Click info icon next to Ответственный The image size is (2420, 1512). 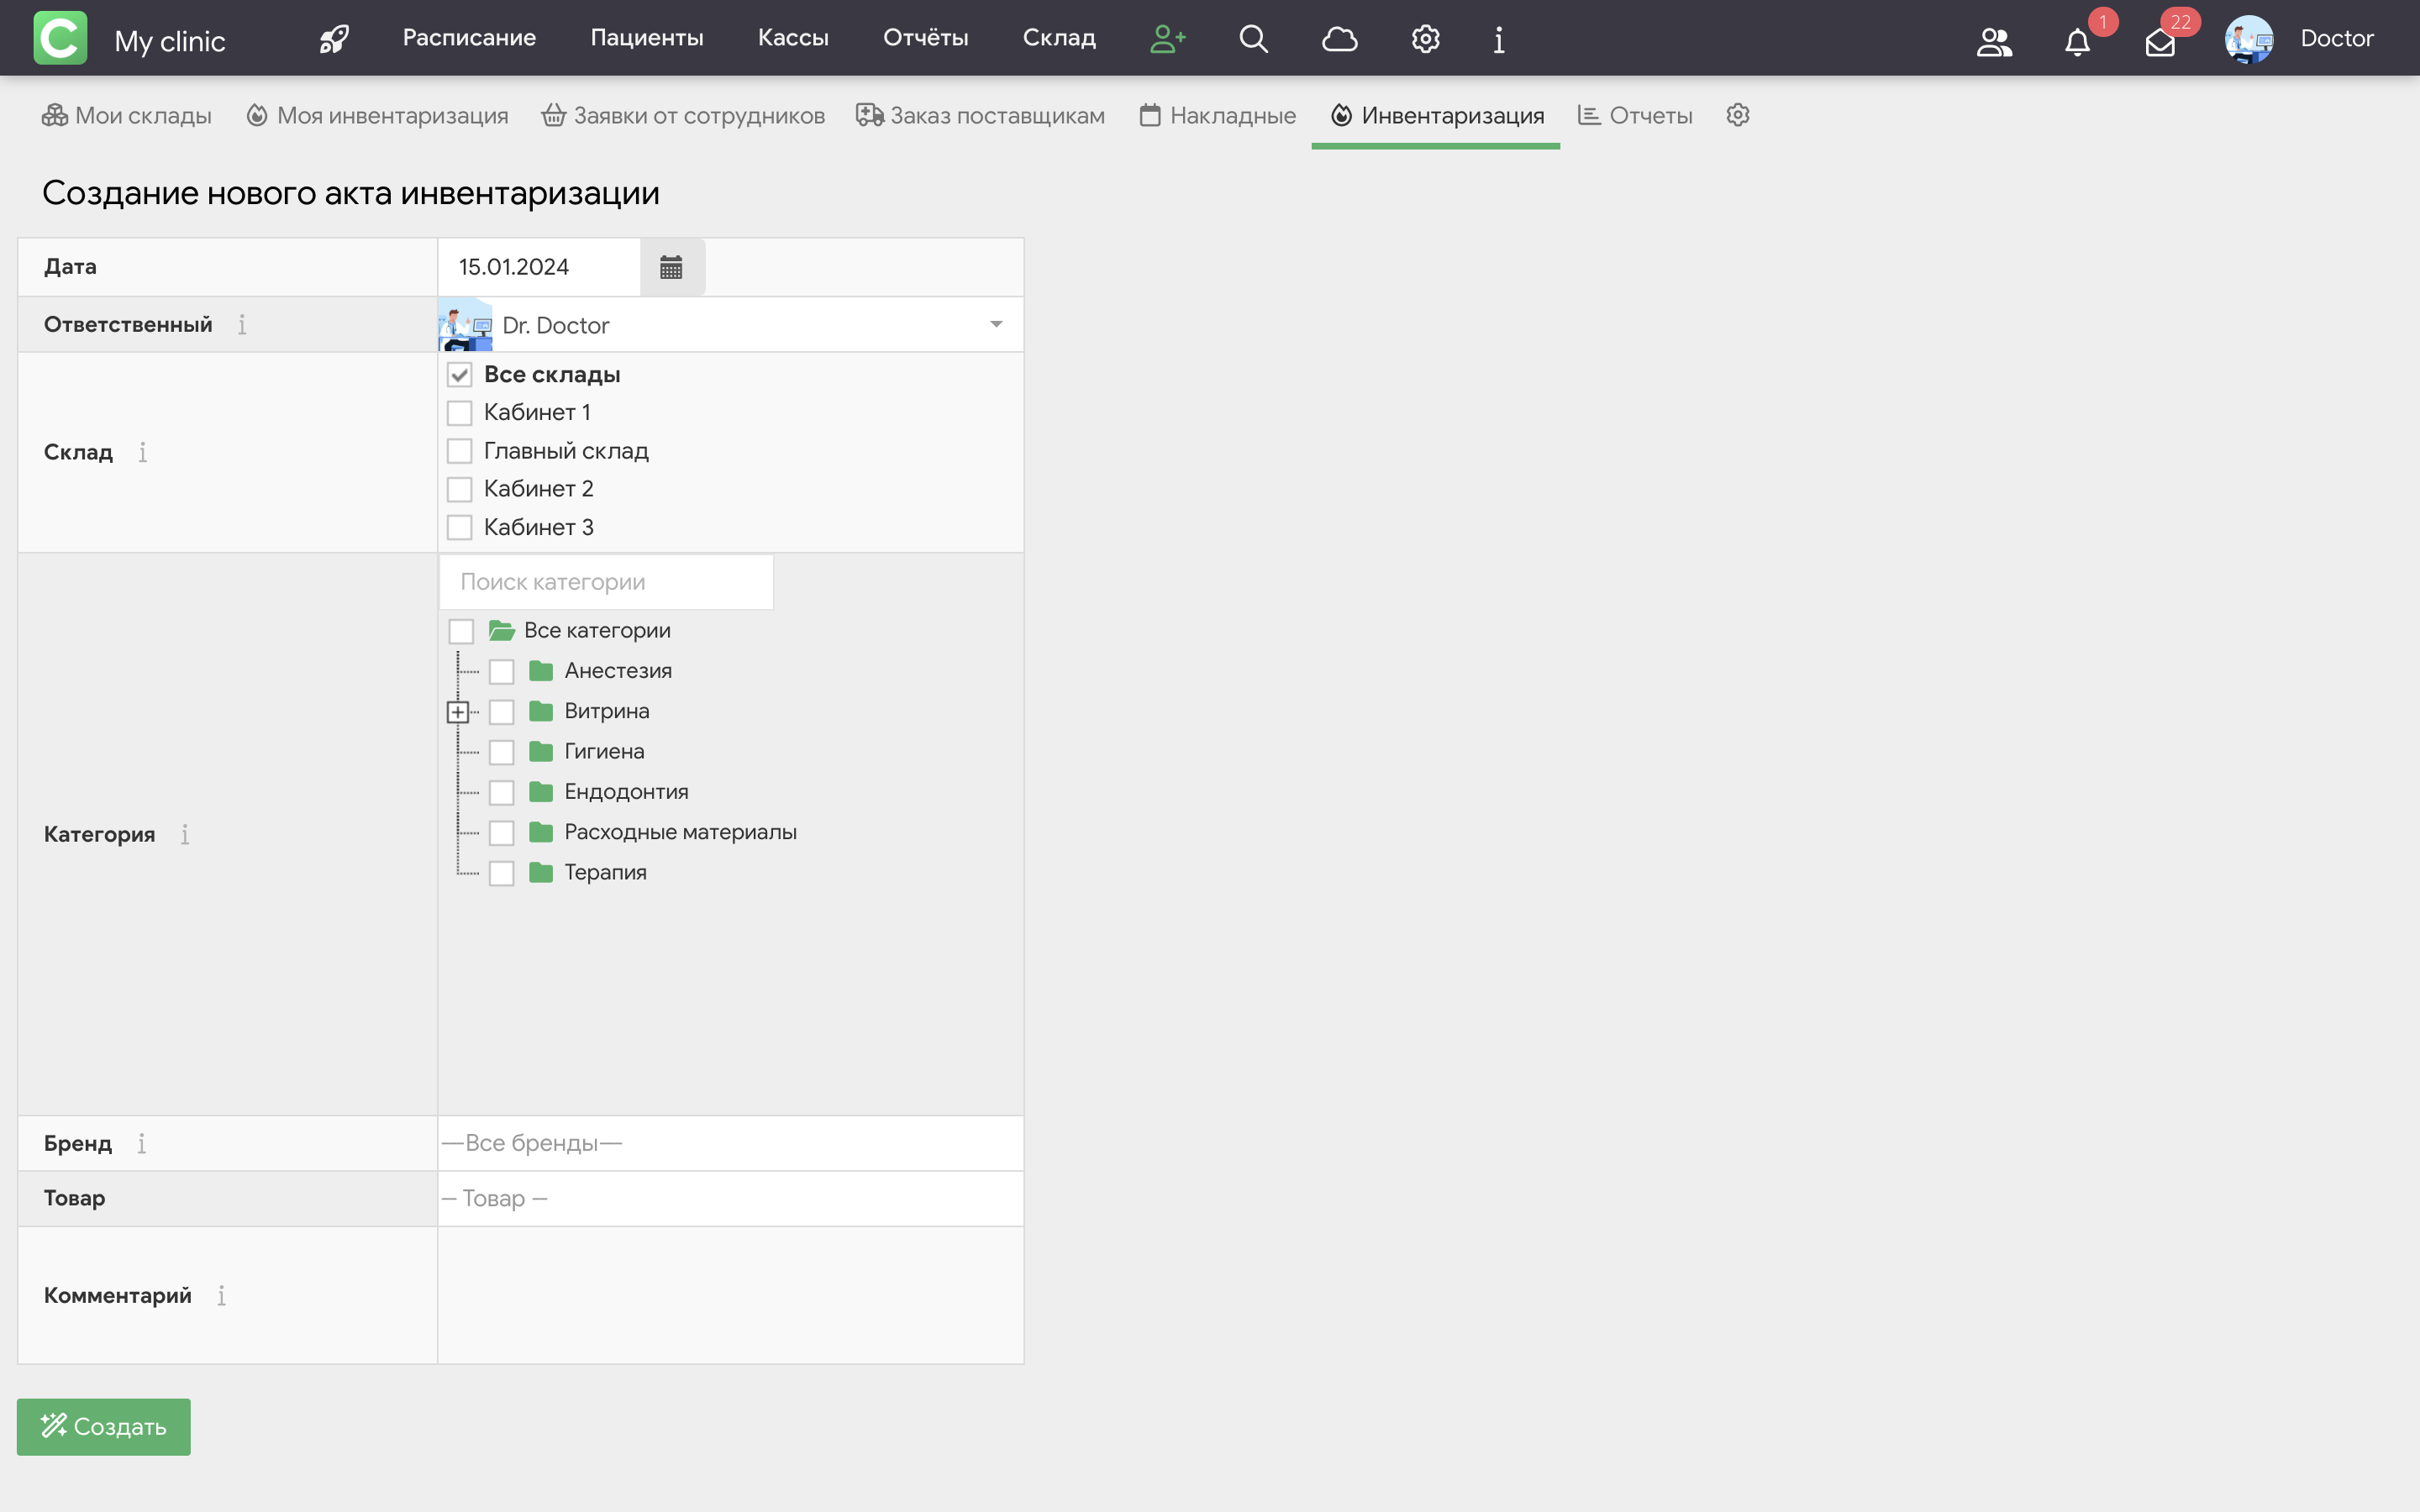(x=241, y=324)
